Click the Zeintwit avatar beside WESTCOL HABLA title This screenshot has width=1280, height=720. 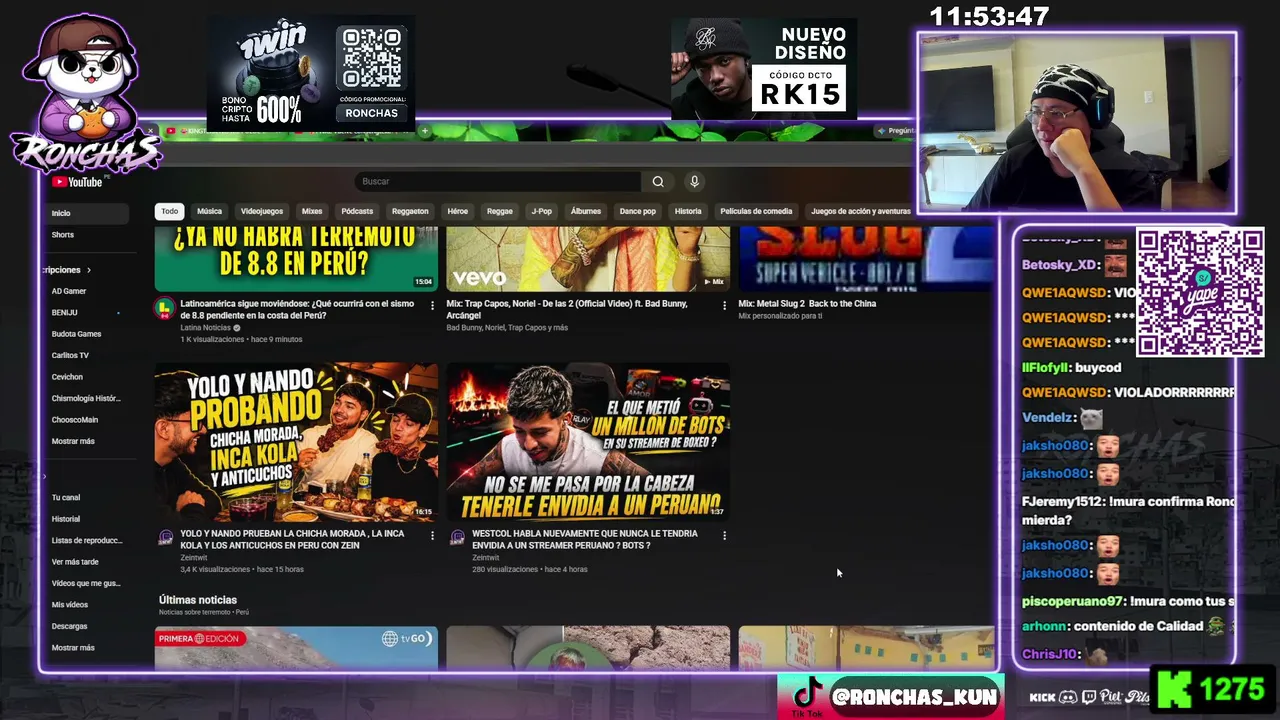[457, 537]
